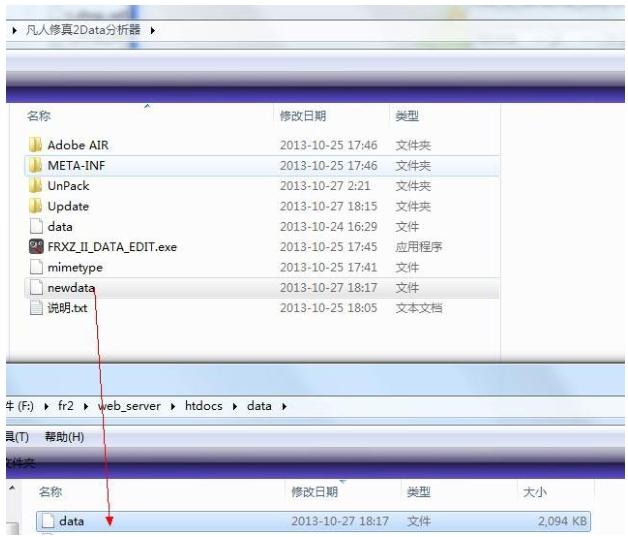Select the Update folder name
The width and height of the screenshot is (628, 537).
coord(68,206)
